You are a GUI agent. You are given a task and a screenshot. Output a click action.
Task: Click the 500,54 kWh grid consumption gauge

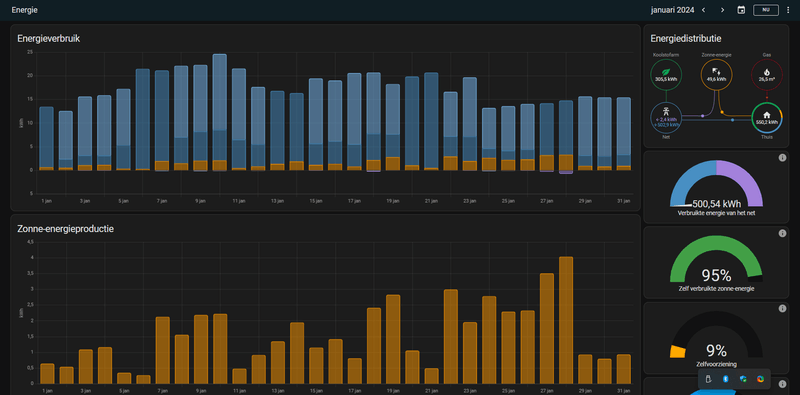(x=716, y=184)
